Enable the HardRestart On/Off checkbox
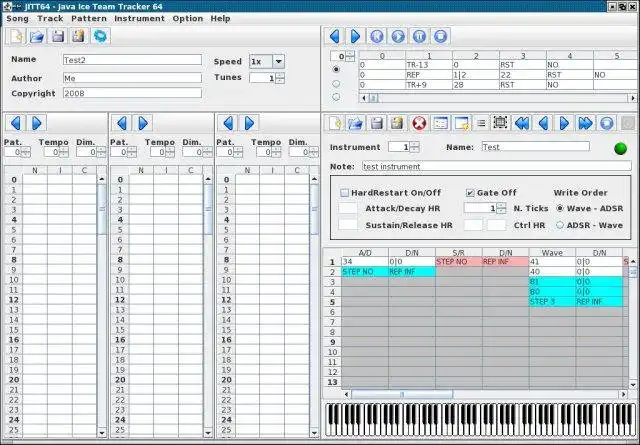The width and height of the screenshot is (640, 445). point(344,193)
